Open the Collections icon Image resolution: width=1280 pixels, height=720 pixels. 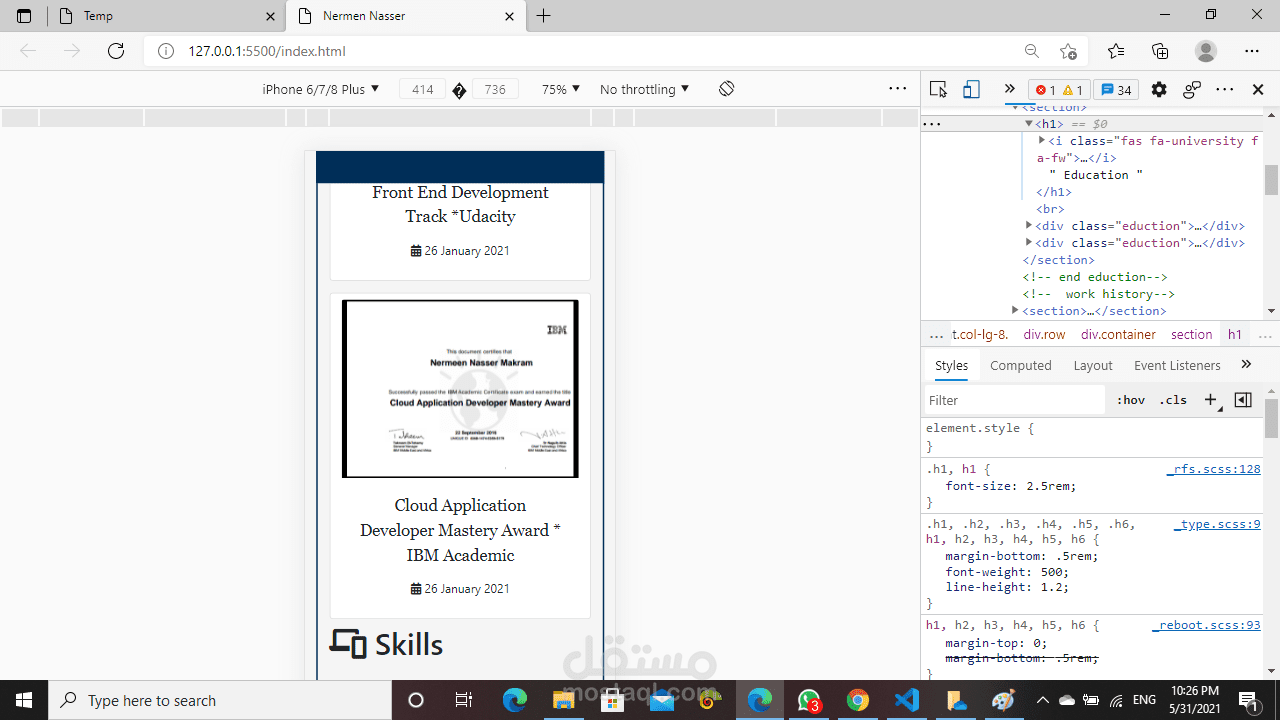point(1160,51)
